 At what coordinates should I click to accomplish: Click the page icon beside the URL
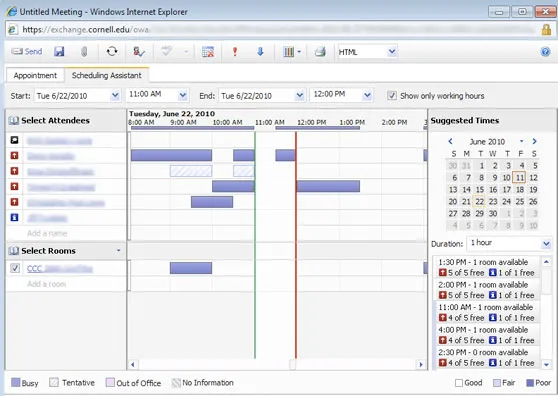[x=12, y=29]
